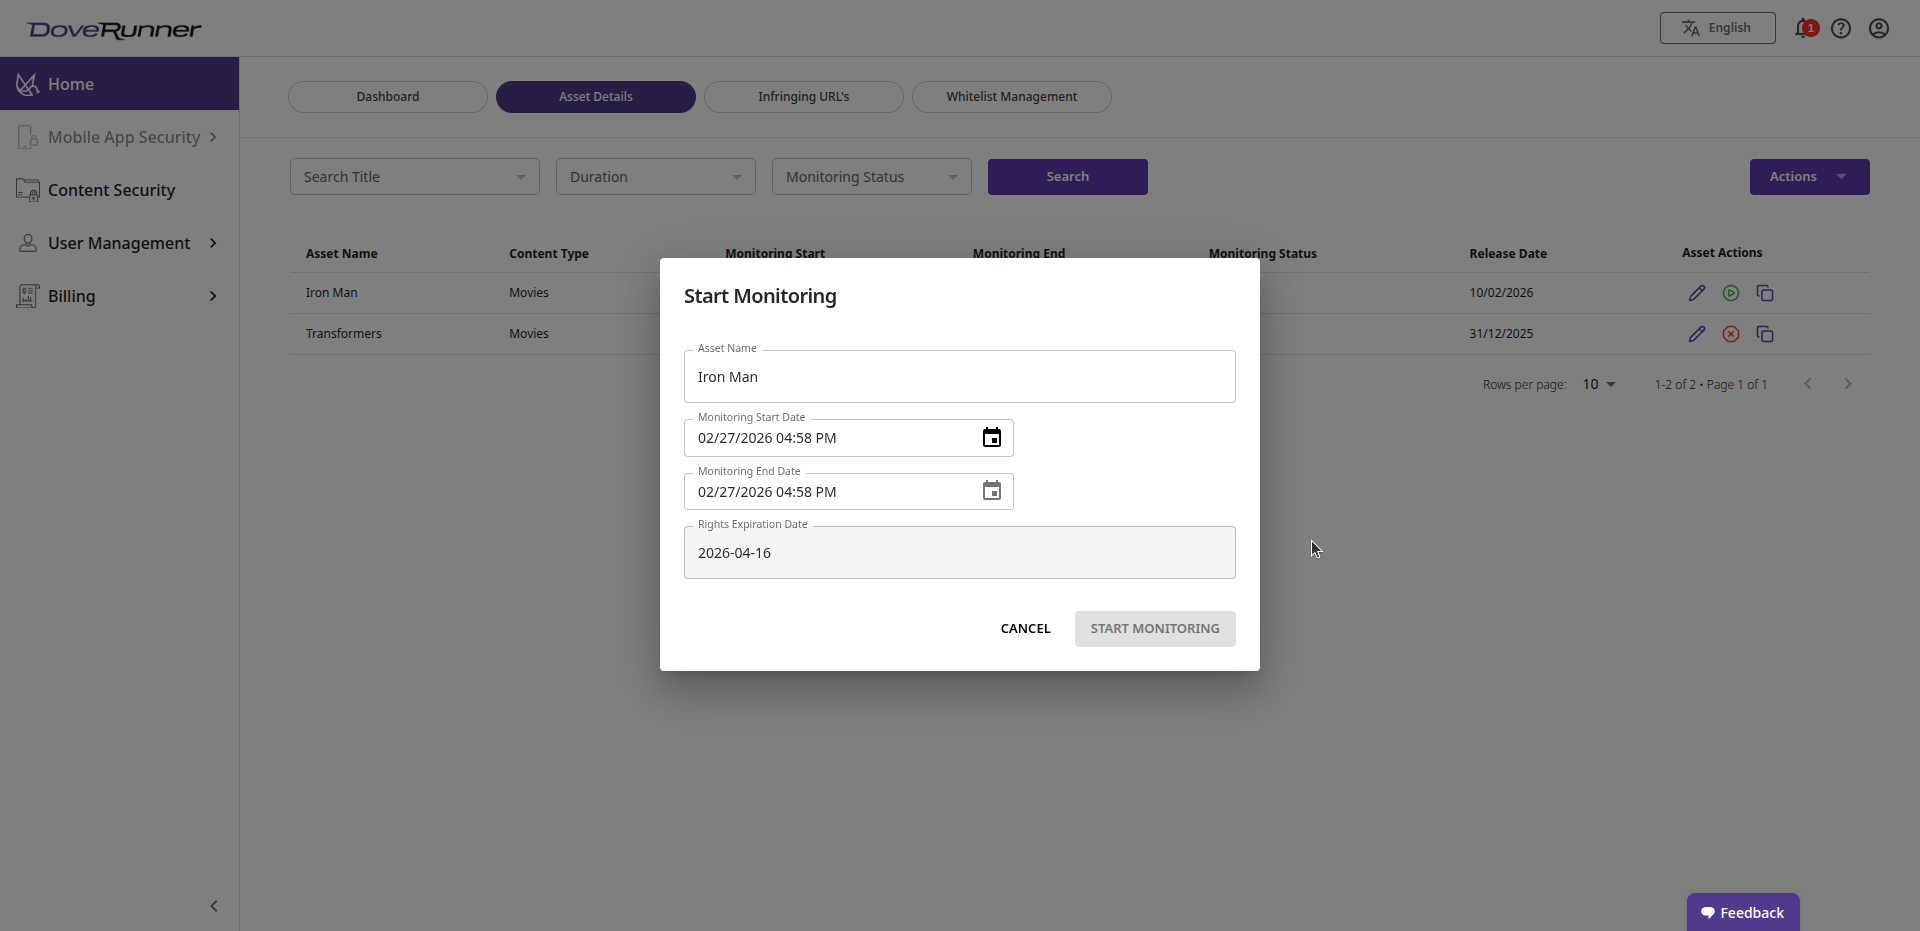Viewport: 1920px width, 931px height.
Task: Open the Monitoring End Date calendar picker
Action: click(x=992, y=491)
